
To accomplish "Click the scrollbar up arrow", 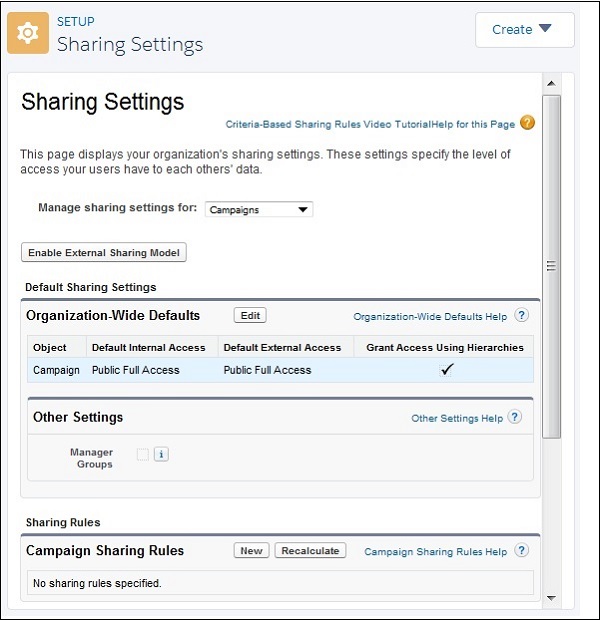I will pos(551,84).
